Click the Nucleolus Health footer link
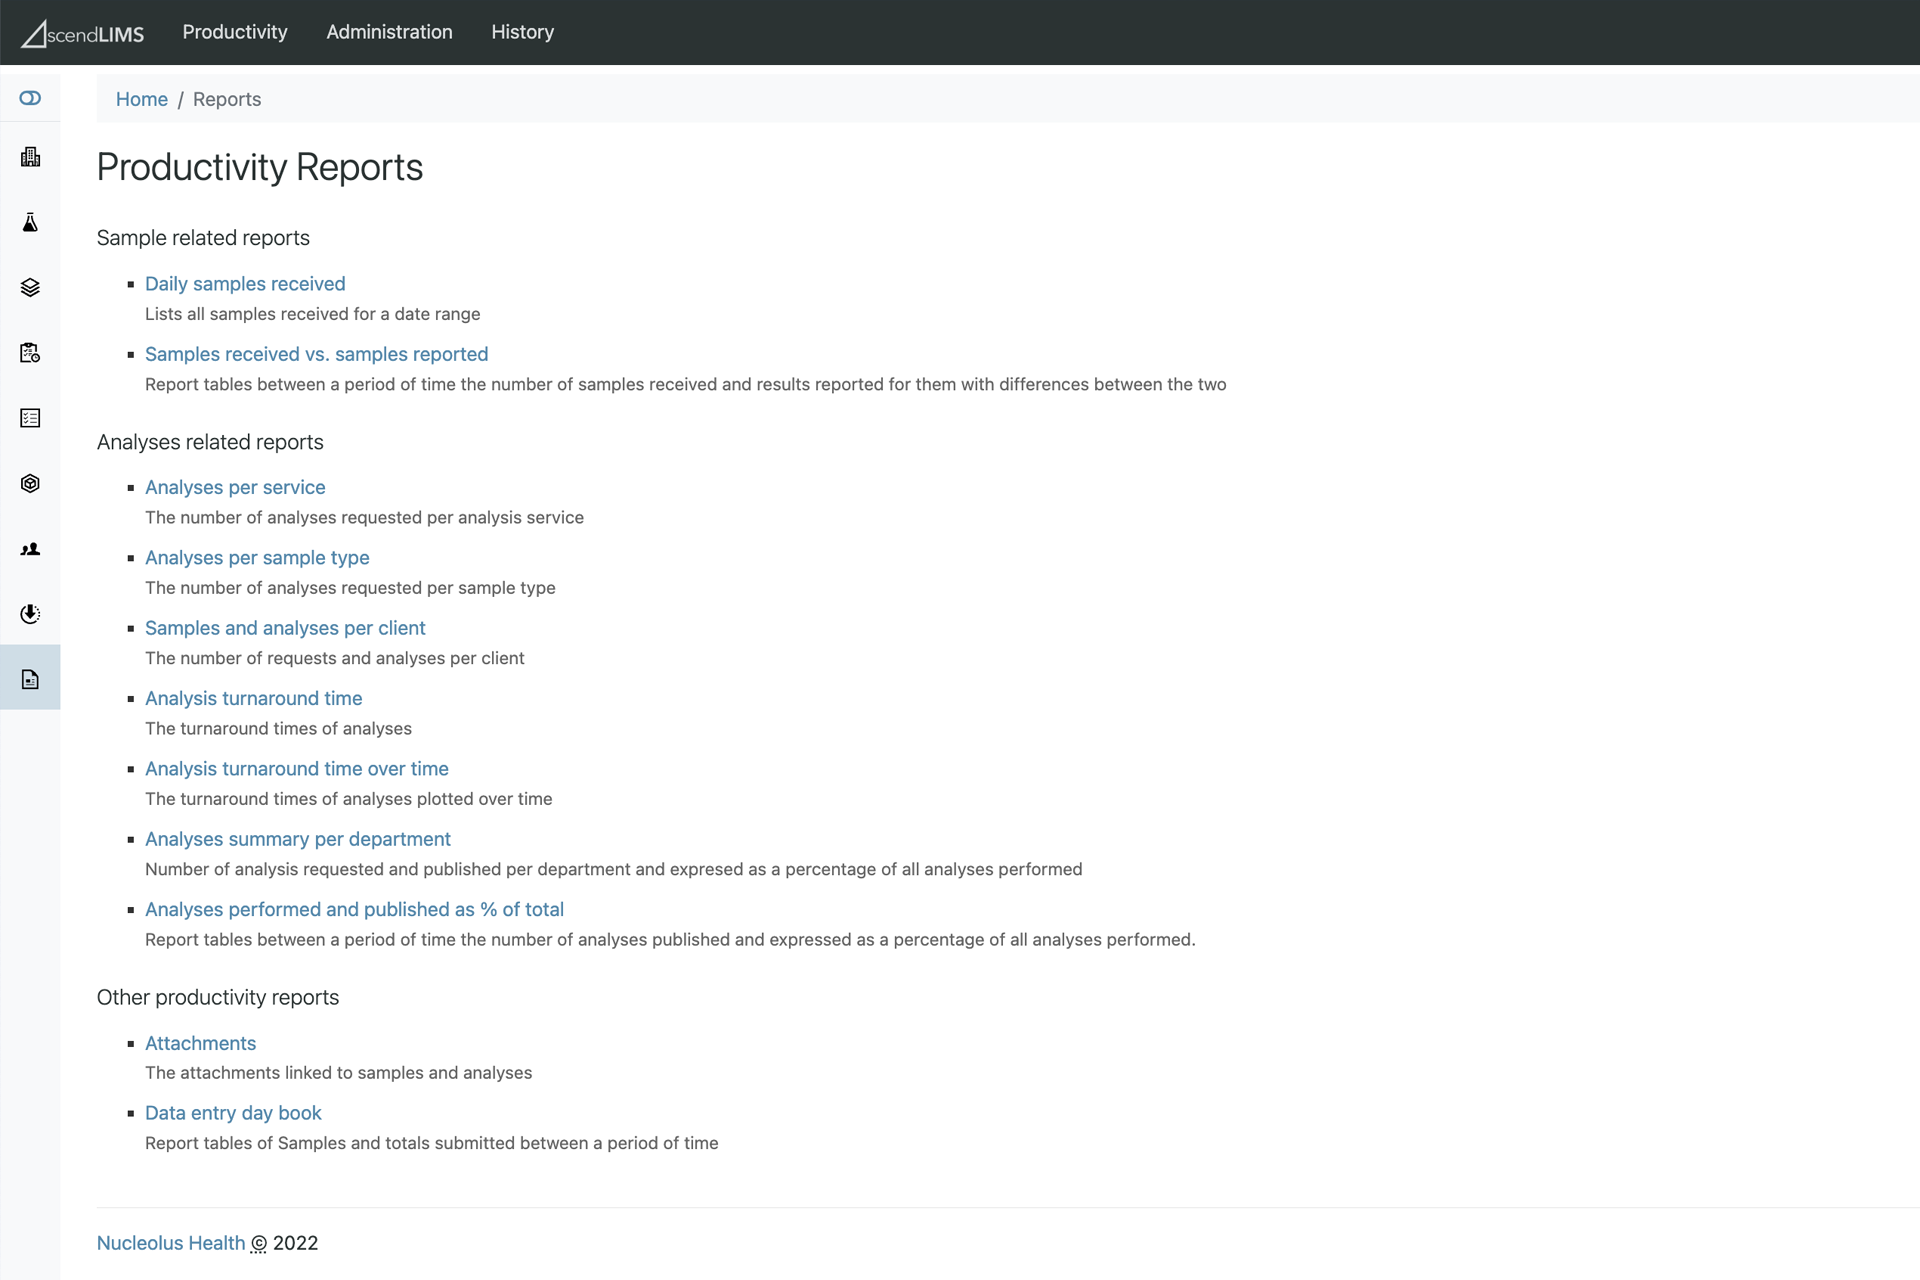 170,1243
